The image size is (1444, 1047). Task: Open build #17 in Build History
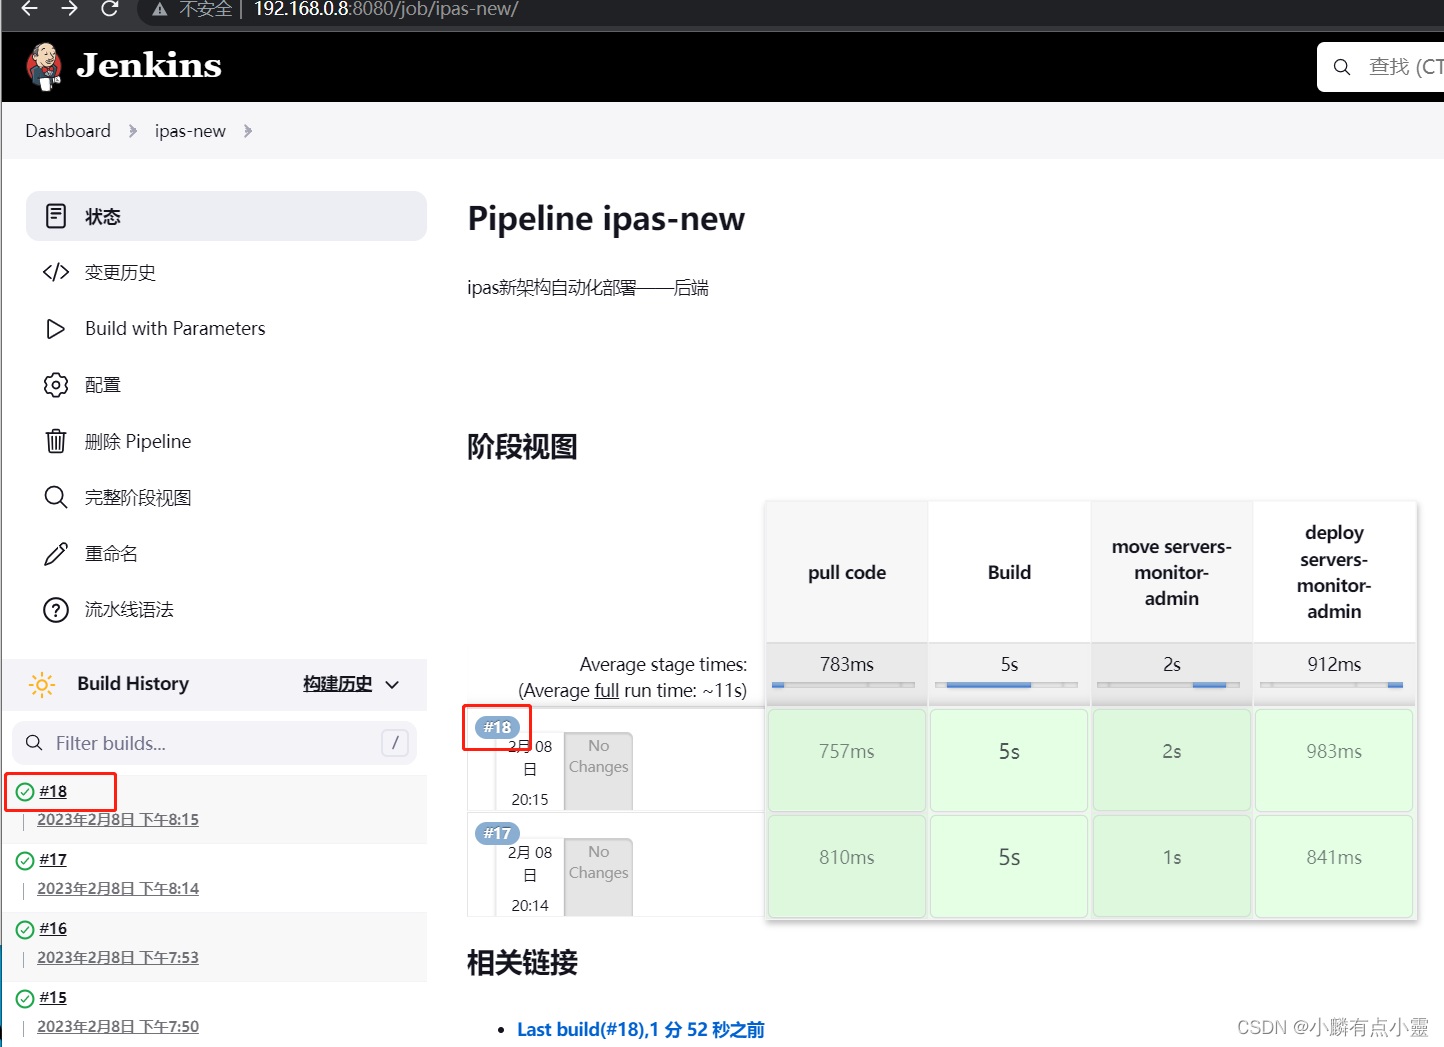53,860
